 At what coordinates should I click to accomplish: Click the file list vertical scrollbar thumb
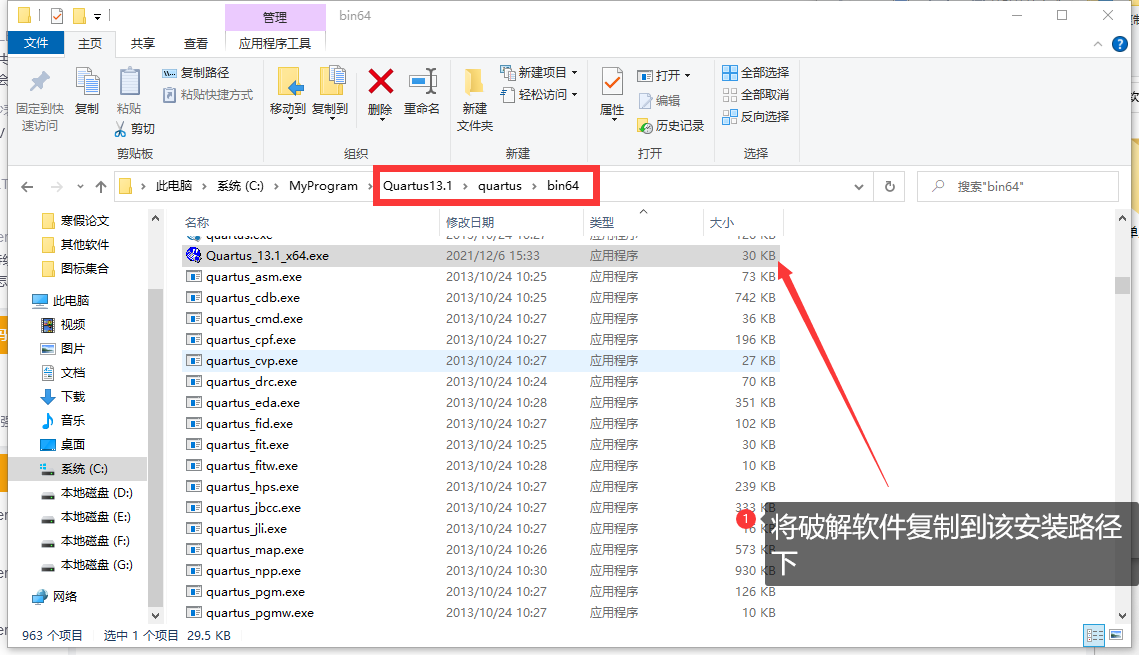(x=1122, y=285)
